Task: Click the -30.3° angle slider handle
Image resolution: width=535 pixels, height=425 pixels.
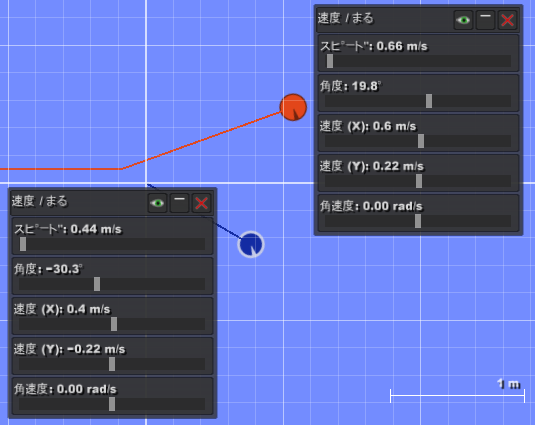Action: point(97,284)
